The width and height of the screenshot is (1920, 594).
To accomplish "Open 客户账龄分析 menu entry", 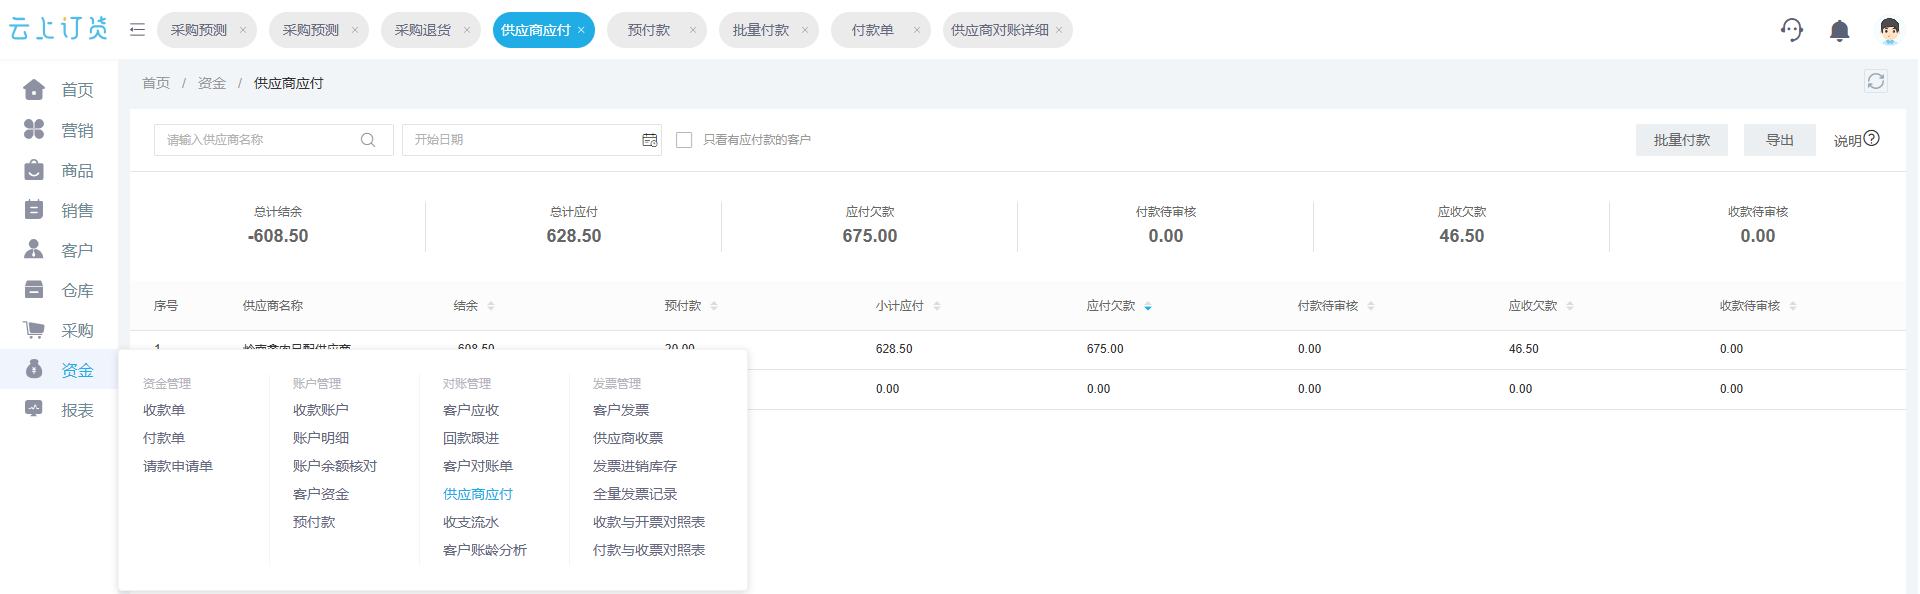I will (x=485, y=550).
